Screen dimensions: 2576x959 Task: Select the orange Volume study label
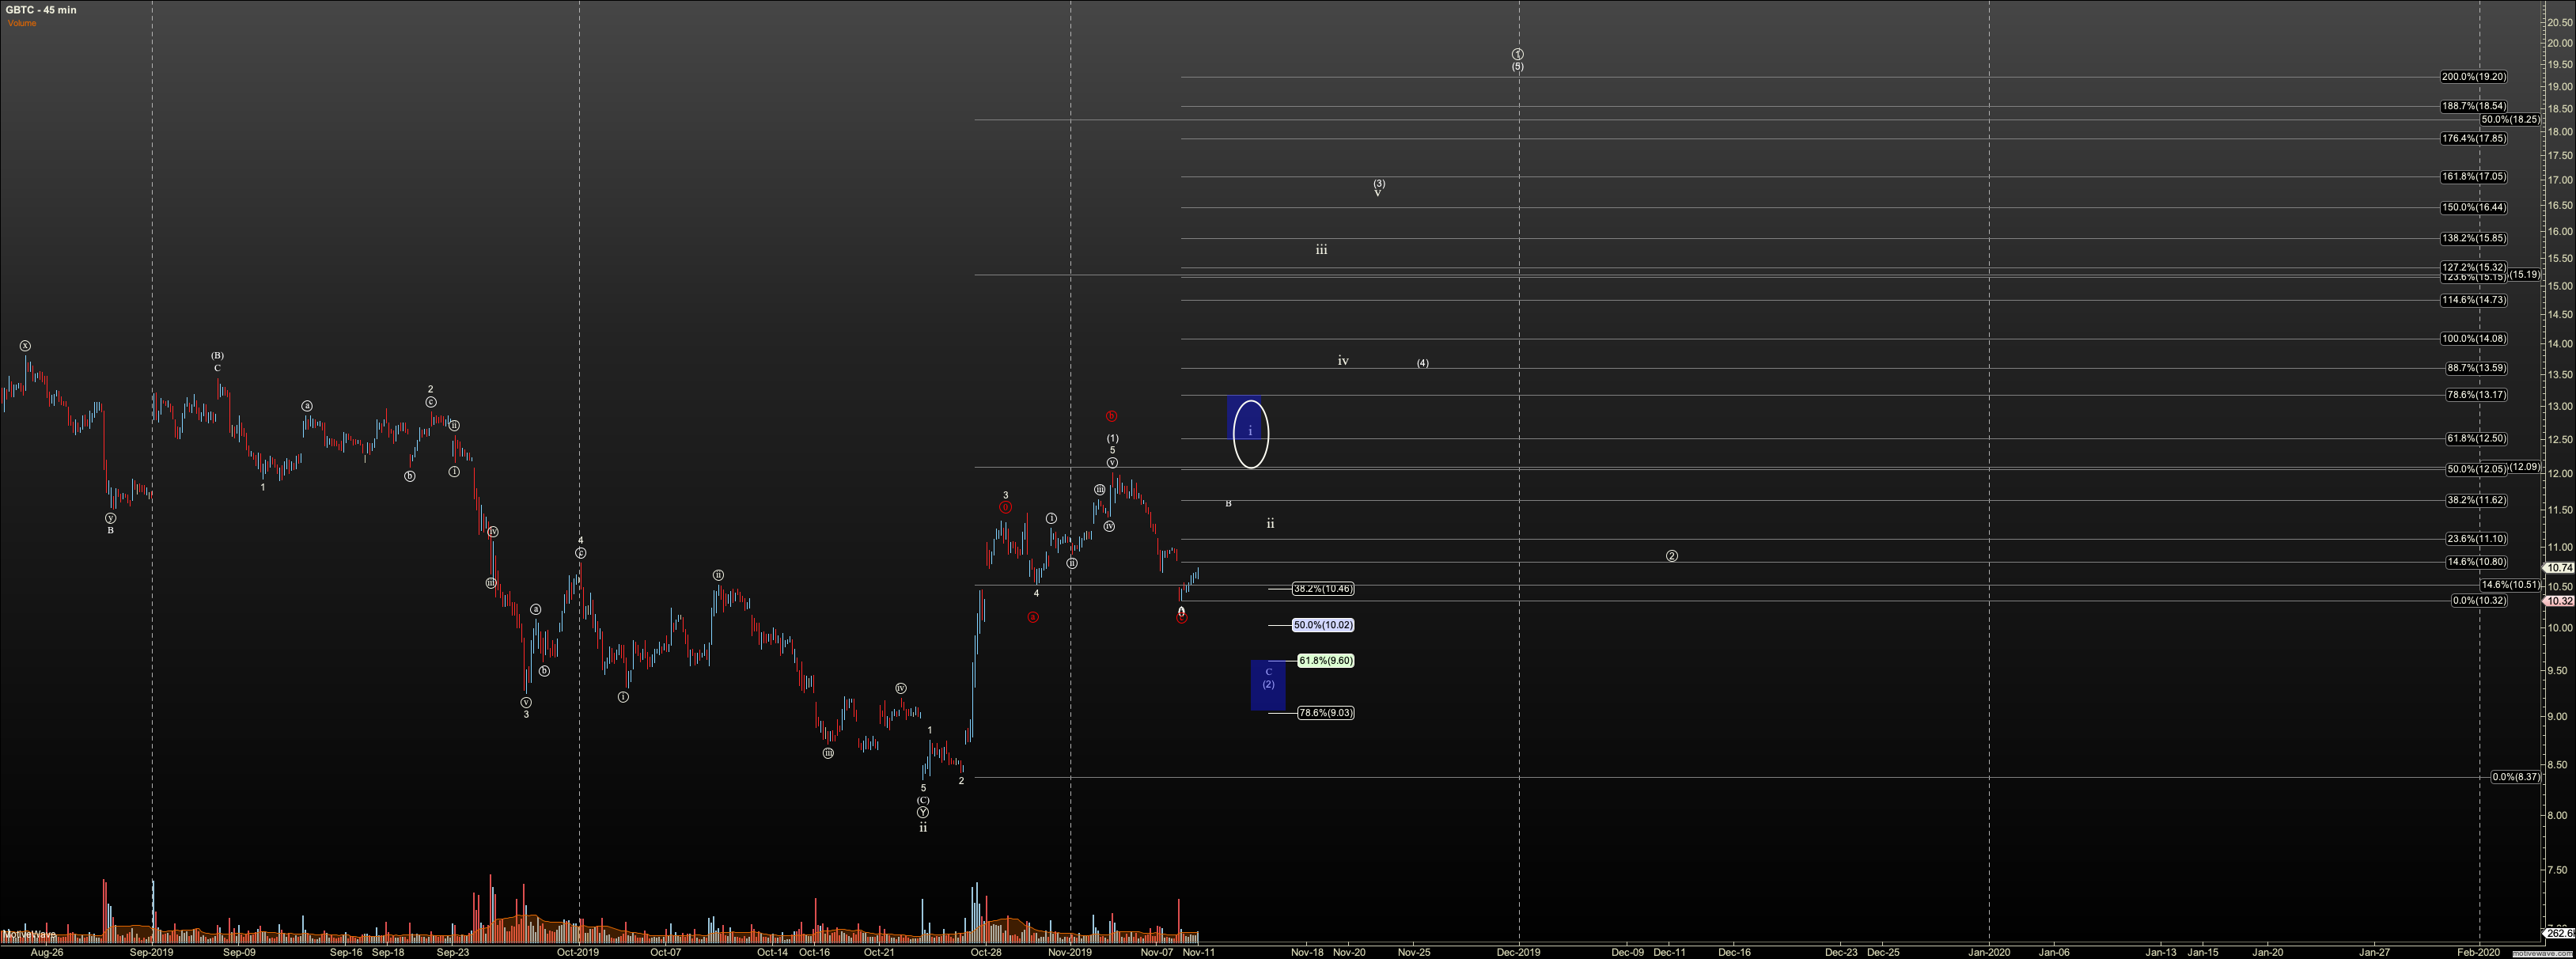22,23
